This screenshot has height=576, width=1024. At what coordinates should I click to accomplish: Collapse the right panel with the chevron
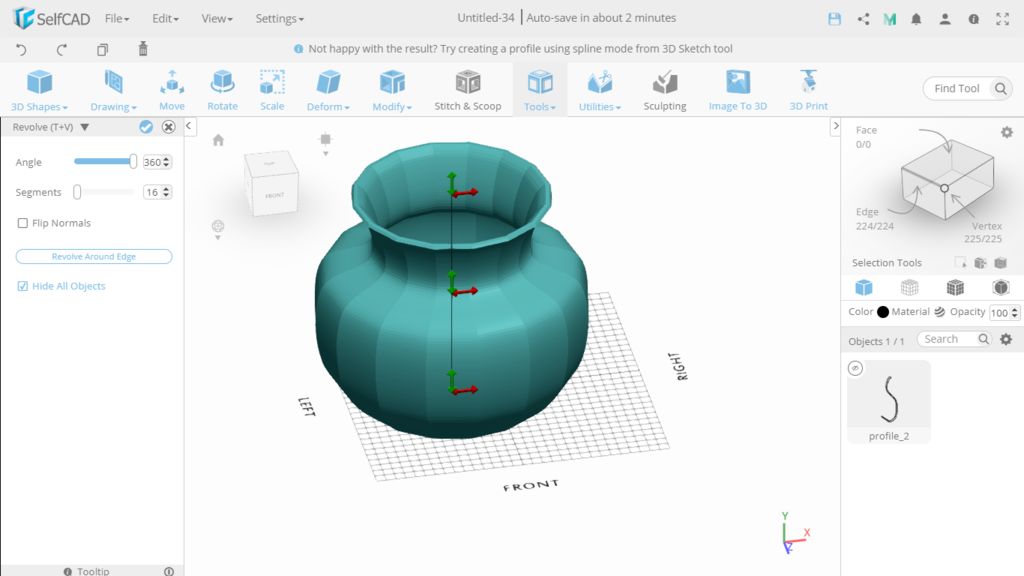click(835, 125)
